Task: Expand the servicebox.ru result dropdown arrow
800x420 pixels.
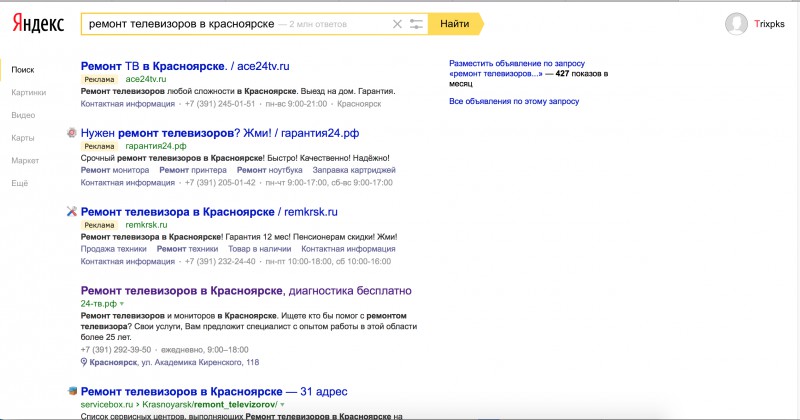Action: point(282,405)
